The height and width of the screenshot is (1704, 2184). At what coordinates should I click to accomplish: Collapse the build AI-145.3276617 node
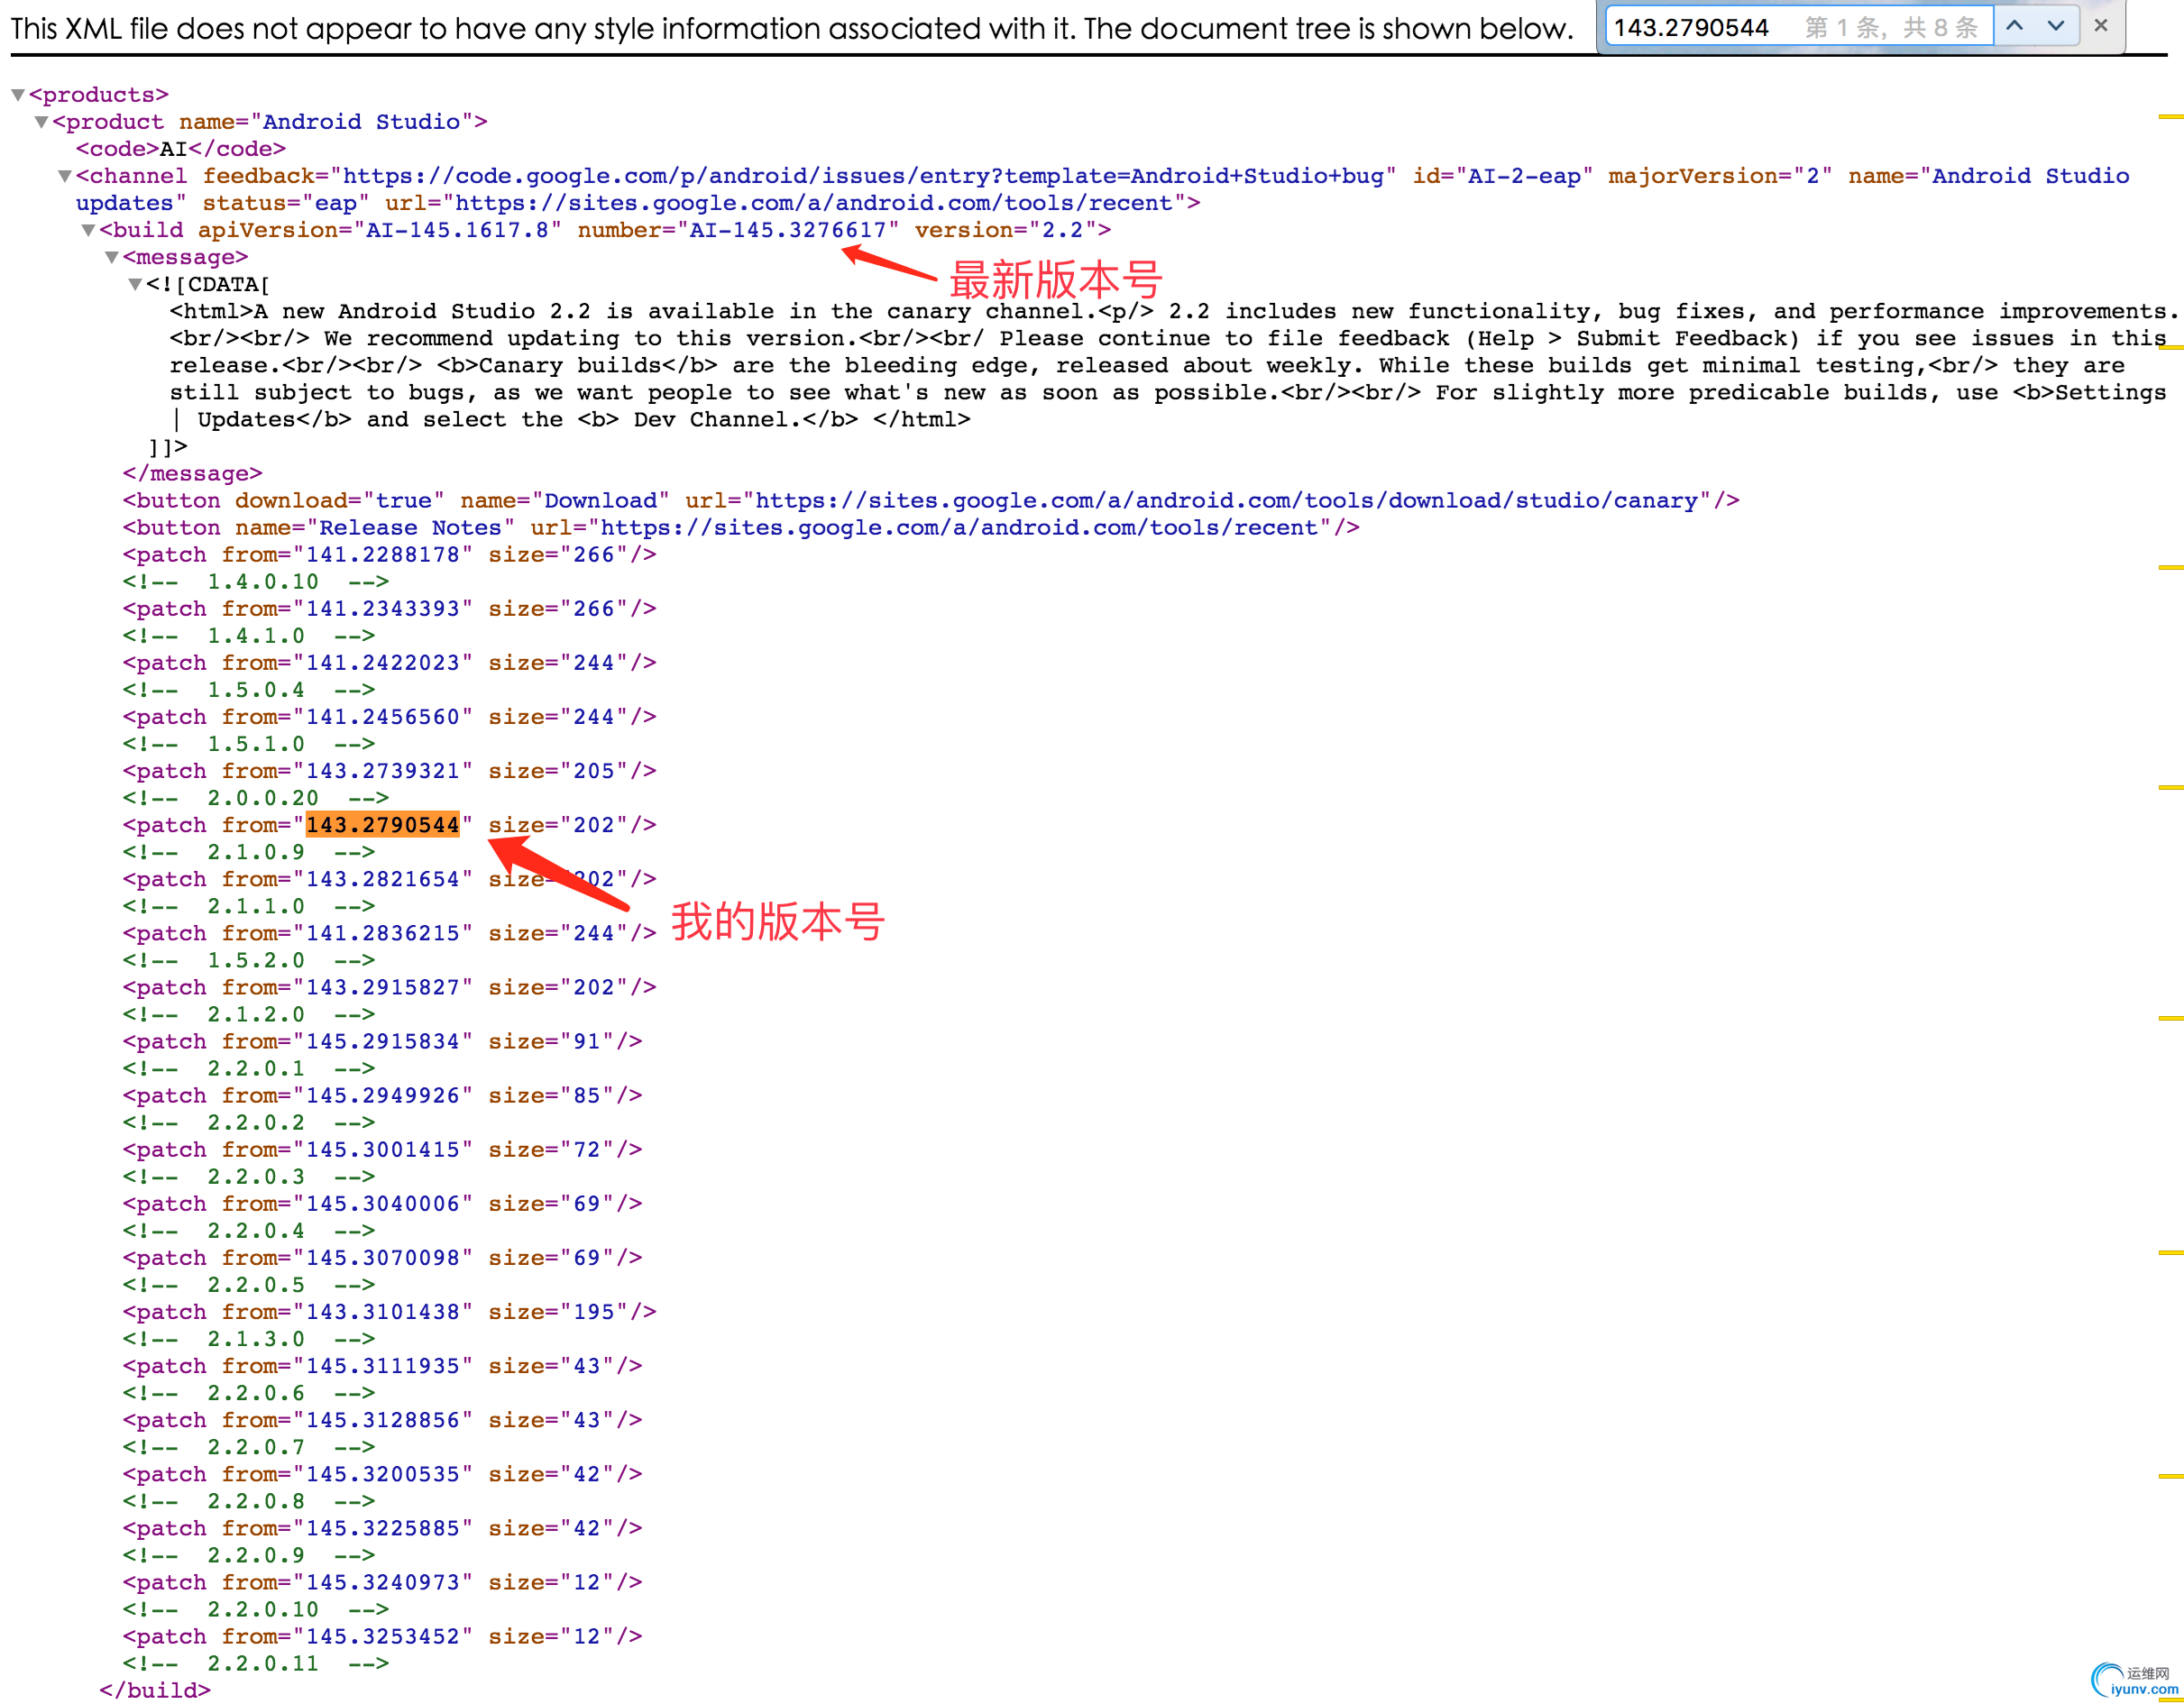point(88,230)
